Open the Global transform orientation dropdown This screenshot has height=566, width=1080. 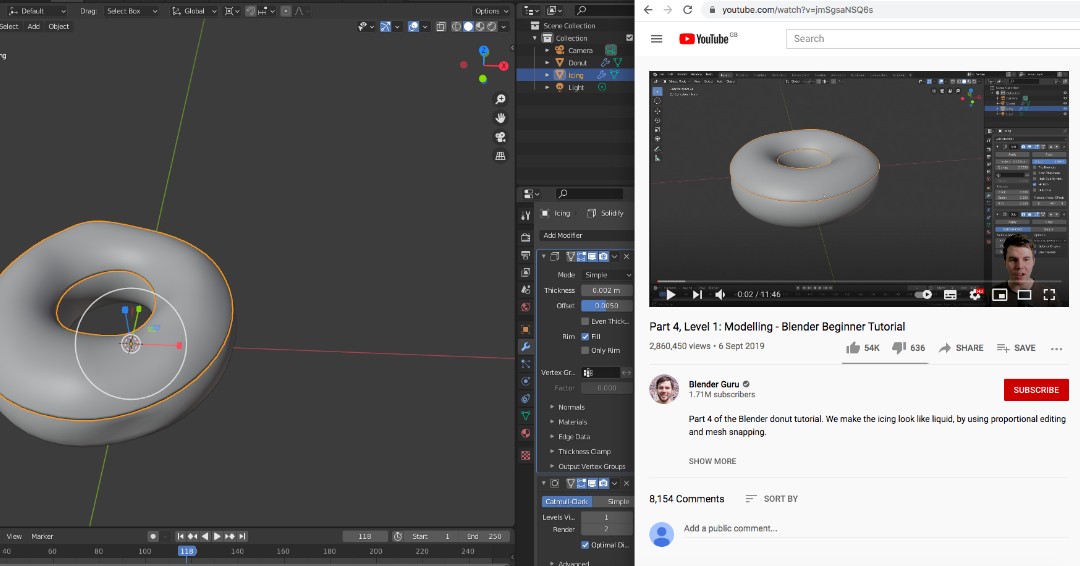pyautogui.click(x=194, y=11)
